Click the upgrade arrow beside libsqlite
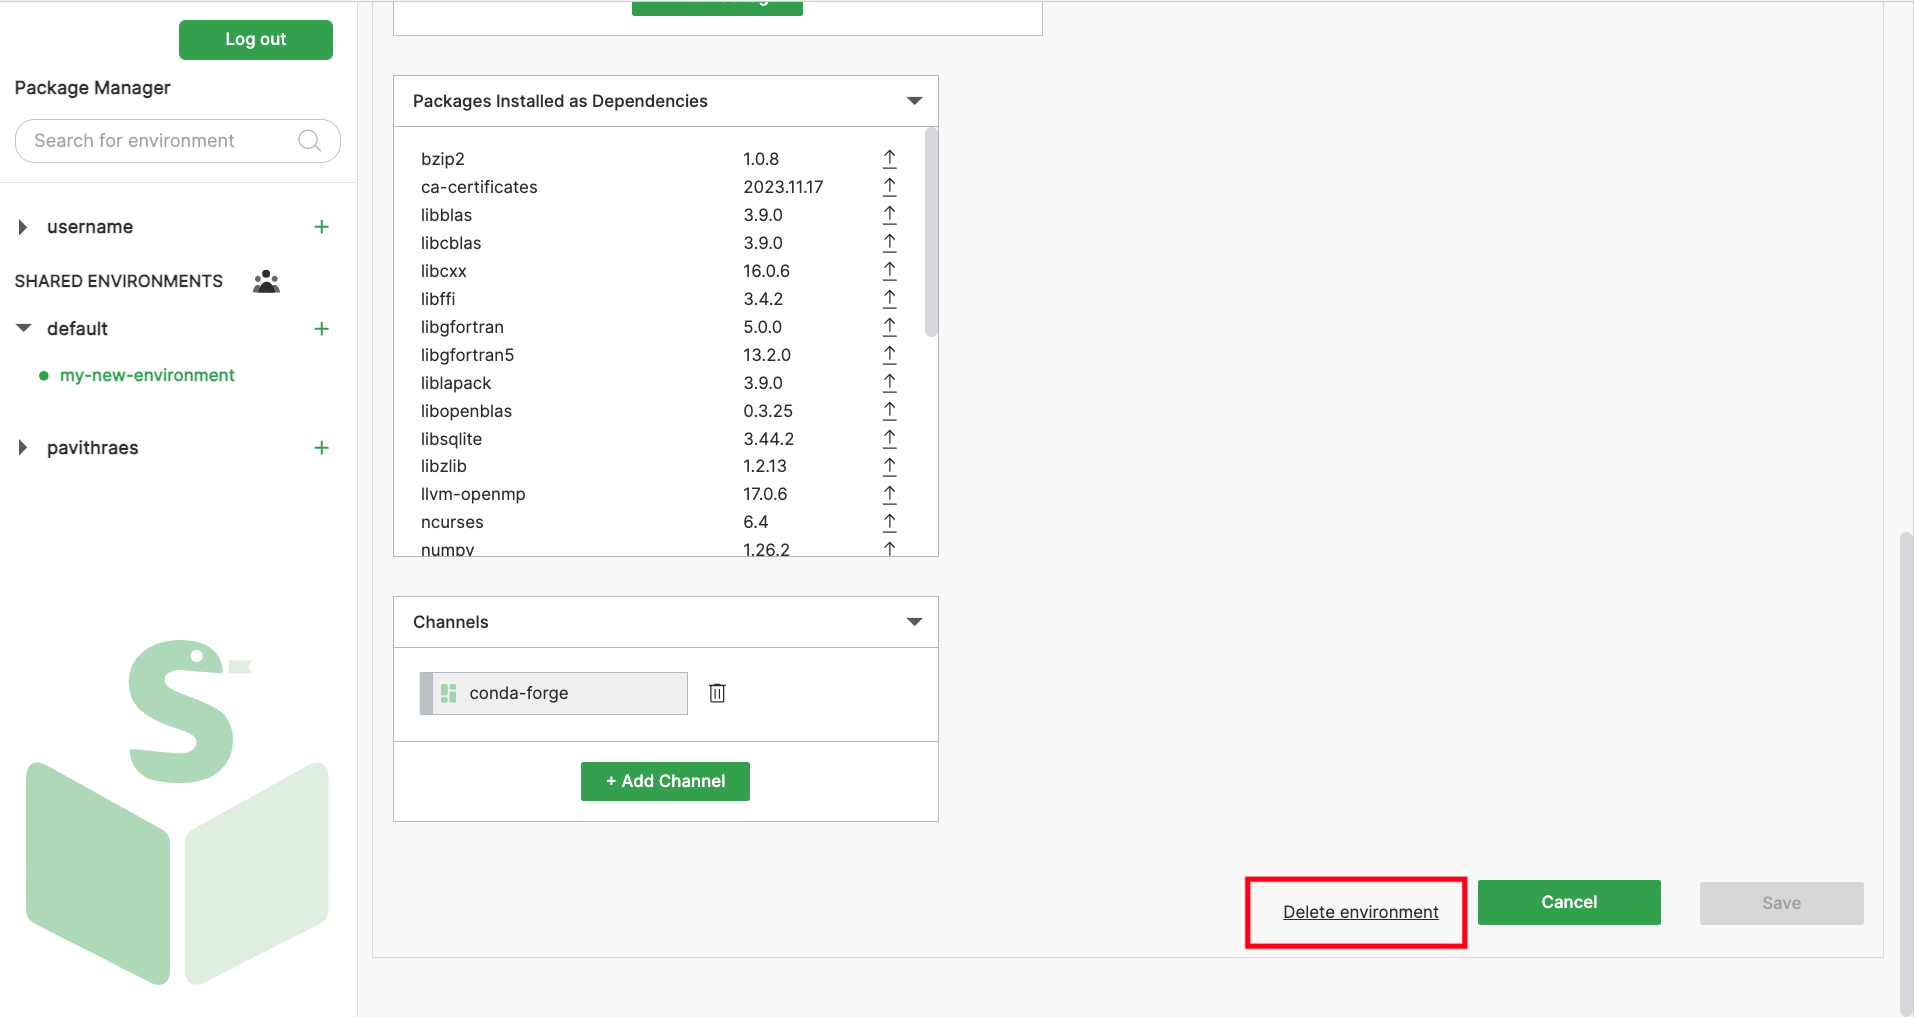Image resolution: width=1914 pixels, height=1017 pixels. [889, 439]
